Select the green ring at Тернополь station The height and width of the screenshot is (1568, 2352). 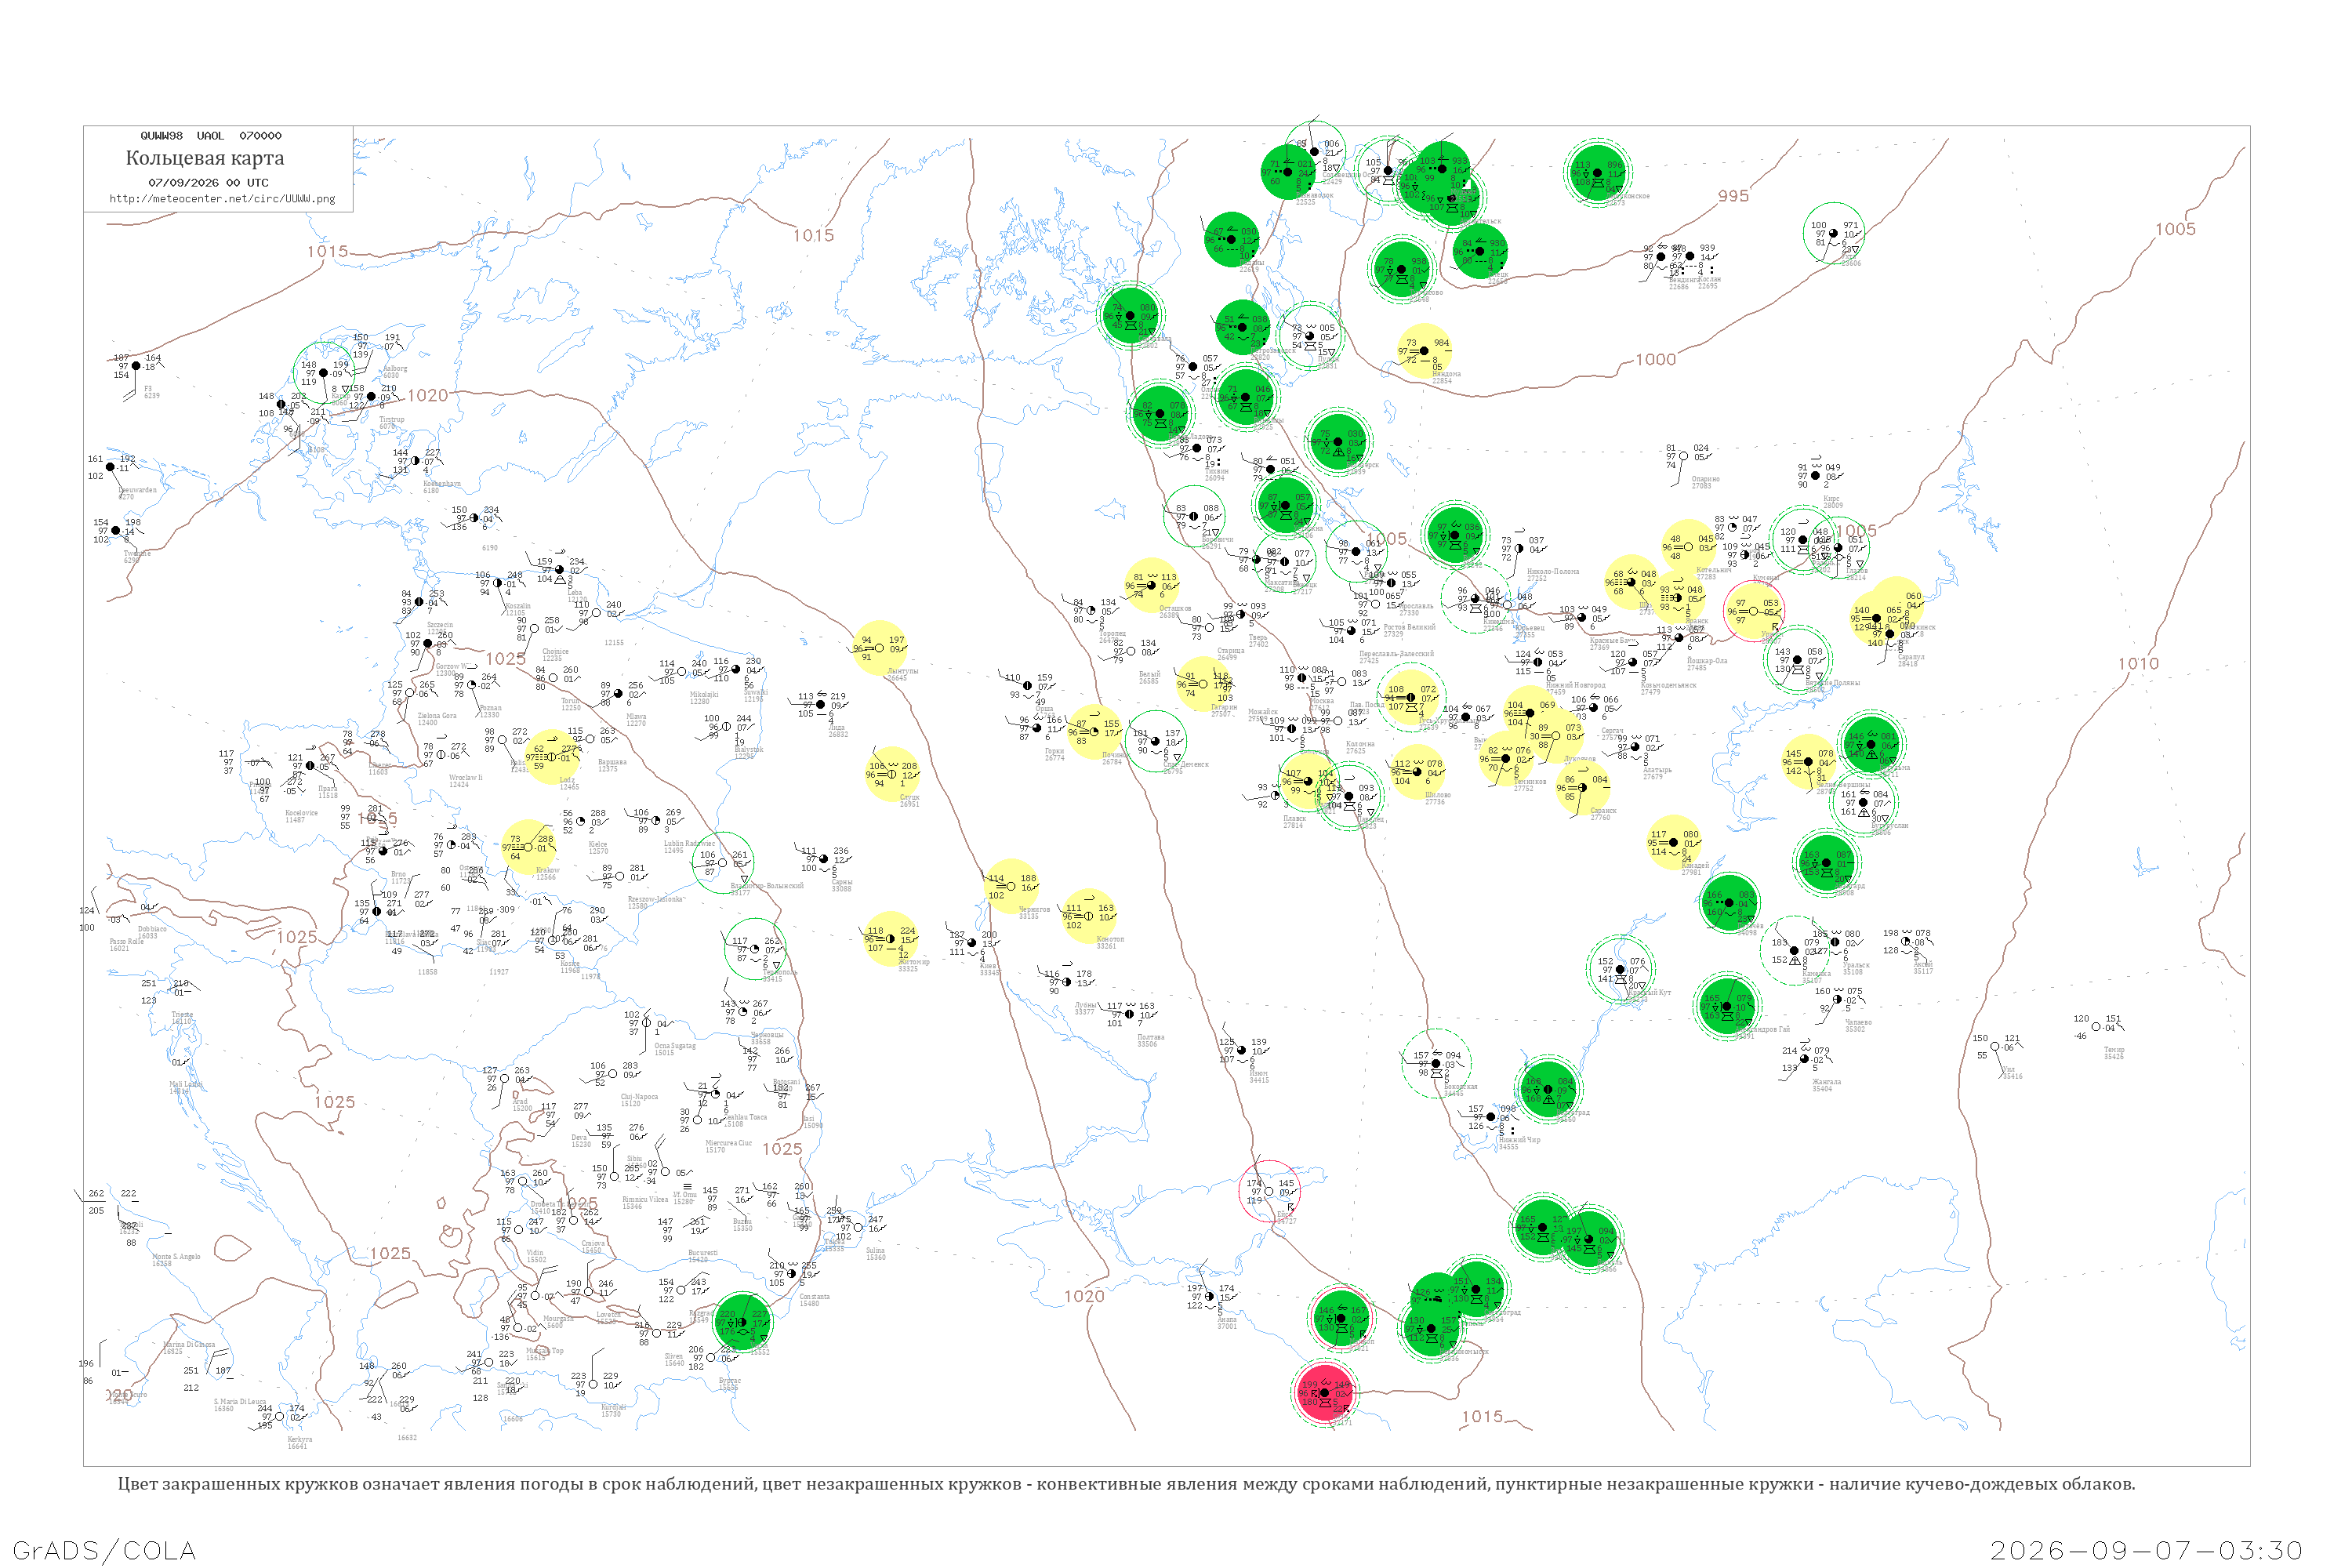pyautogui.click(x=755, y=949)
